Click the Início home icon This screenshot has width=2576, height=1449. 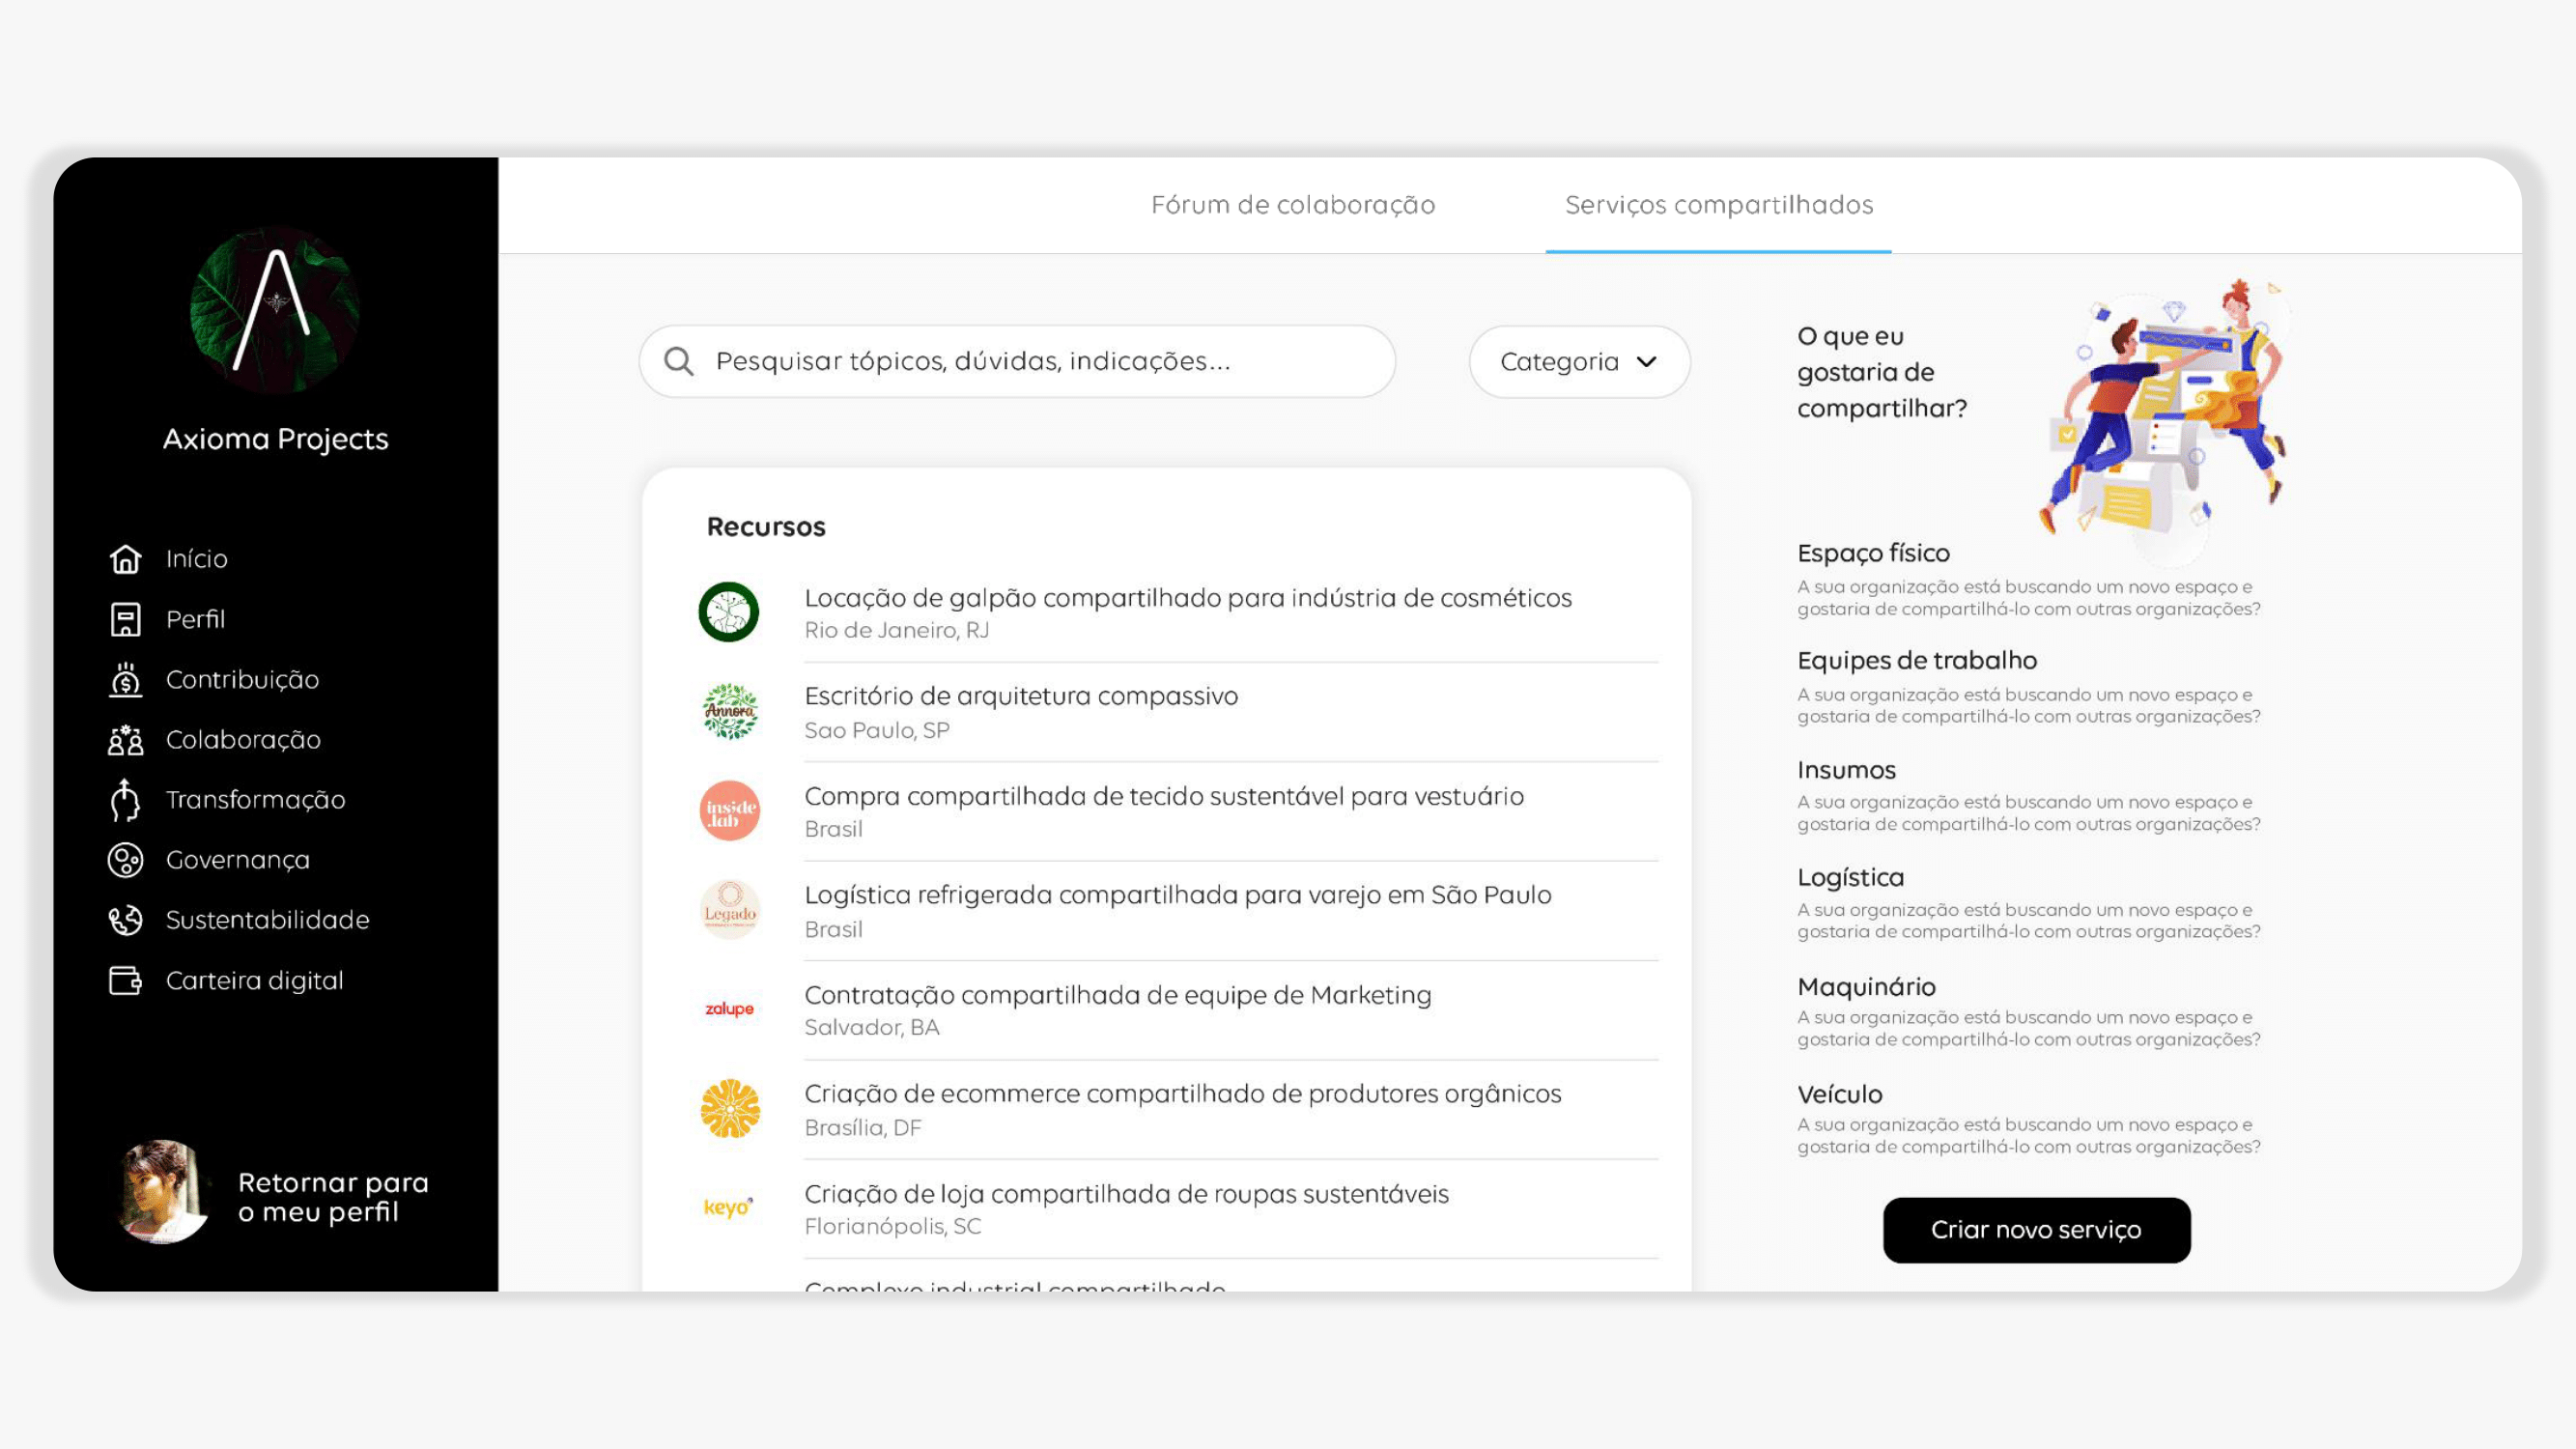point(125,559)
